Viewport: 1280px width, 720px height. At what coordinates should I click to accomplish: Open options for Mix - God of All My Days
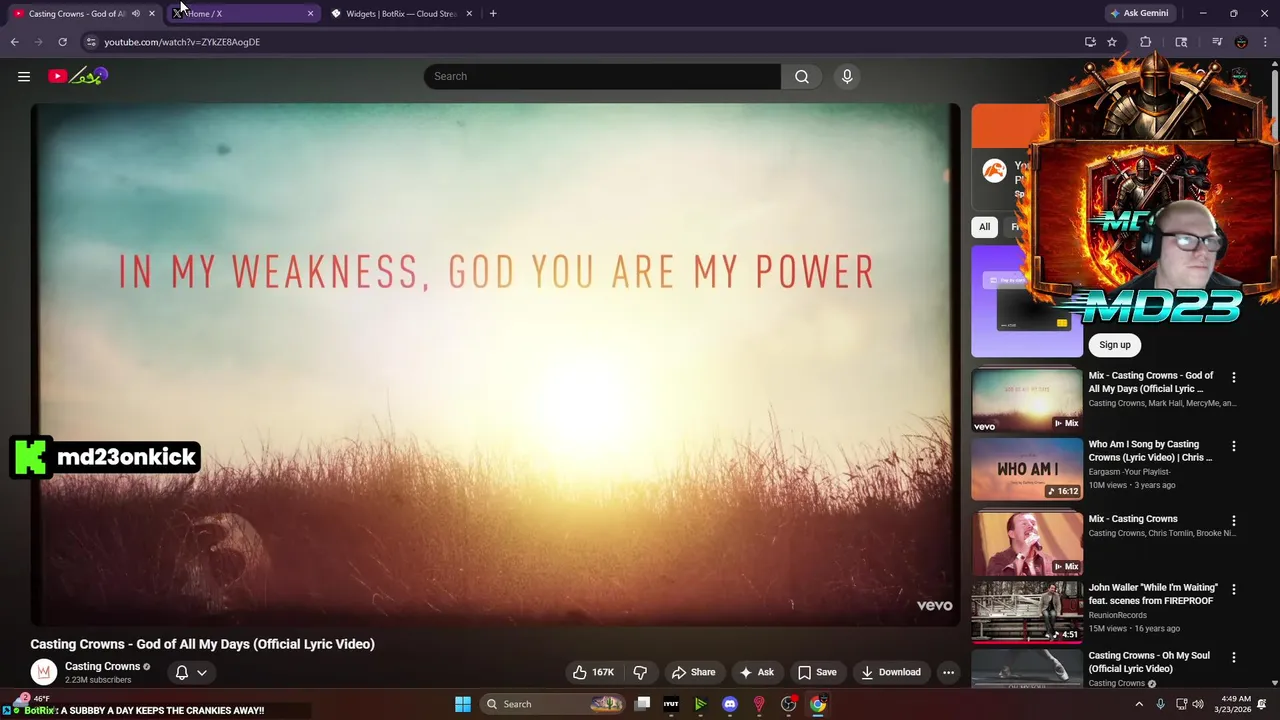pos(1233,377)
